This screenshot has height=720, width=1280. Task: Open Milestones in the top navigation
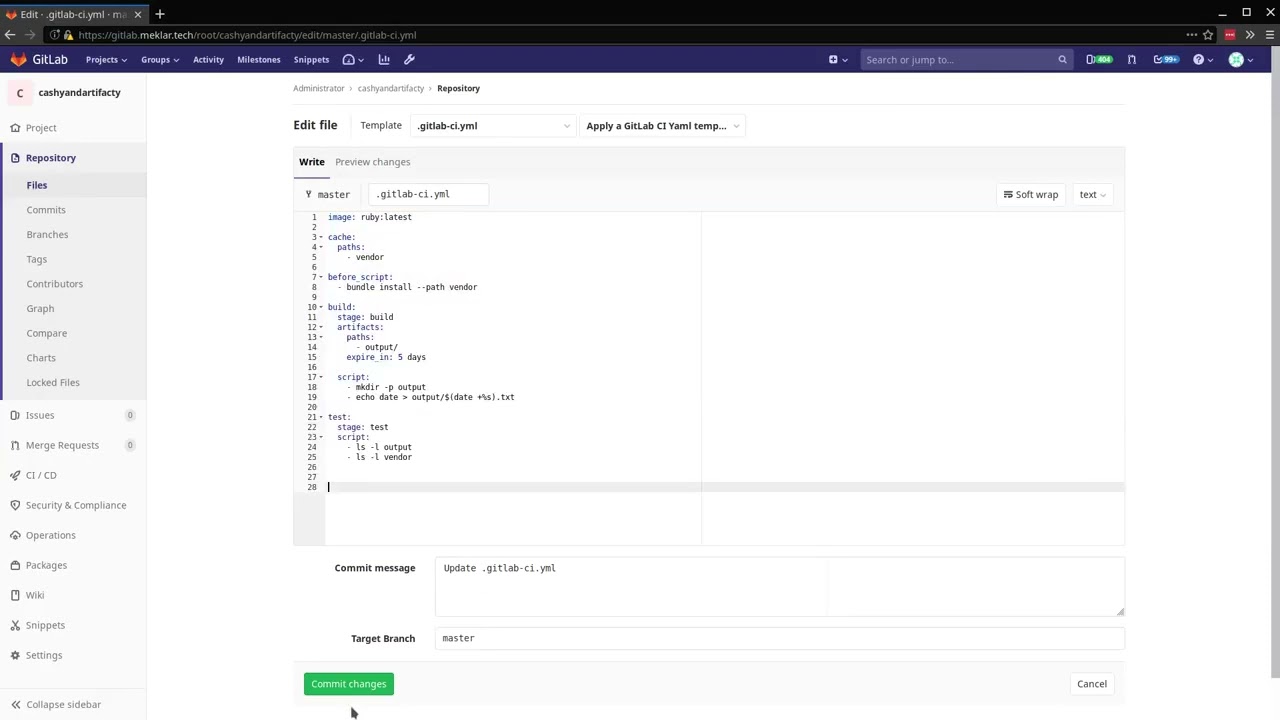[259, 59]
